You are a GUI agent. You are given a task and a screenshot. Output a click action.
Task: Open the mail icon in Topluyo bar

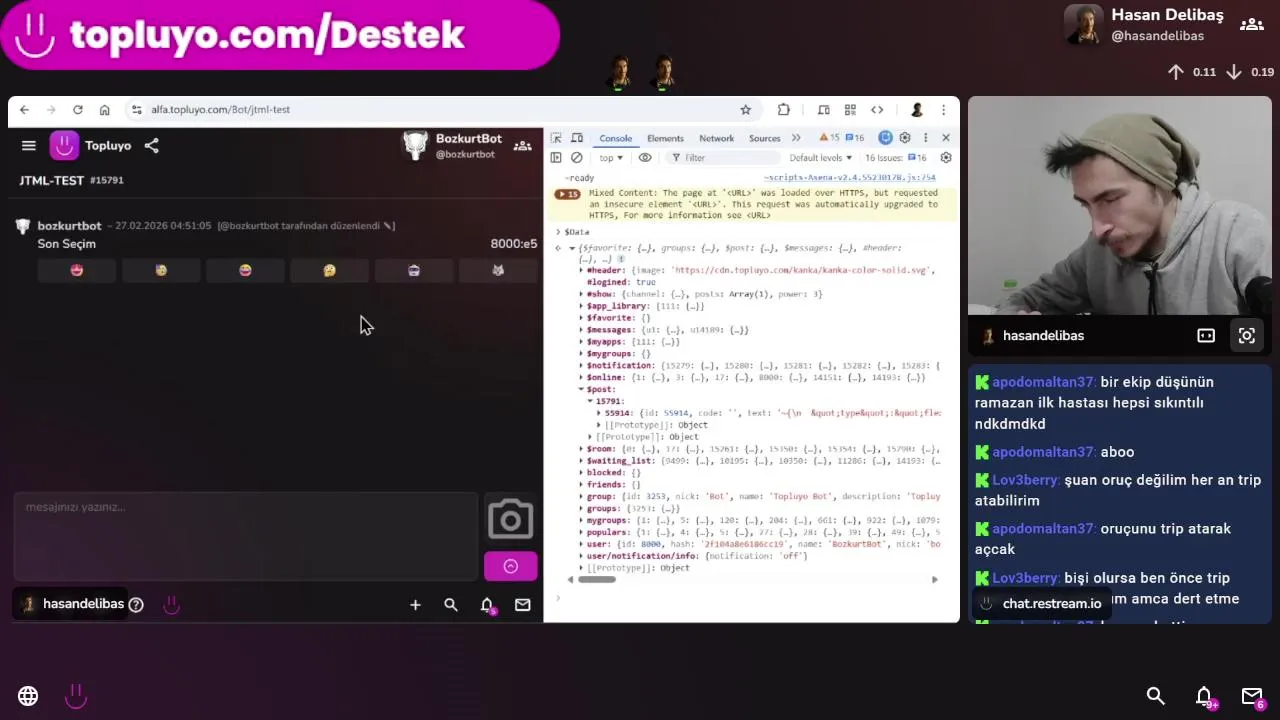(x=523, y=605)
